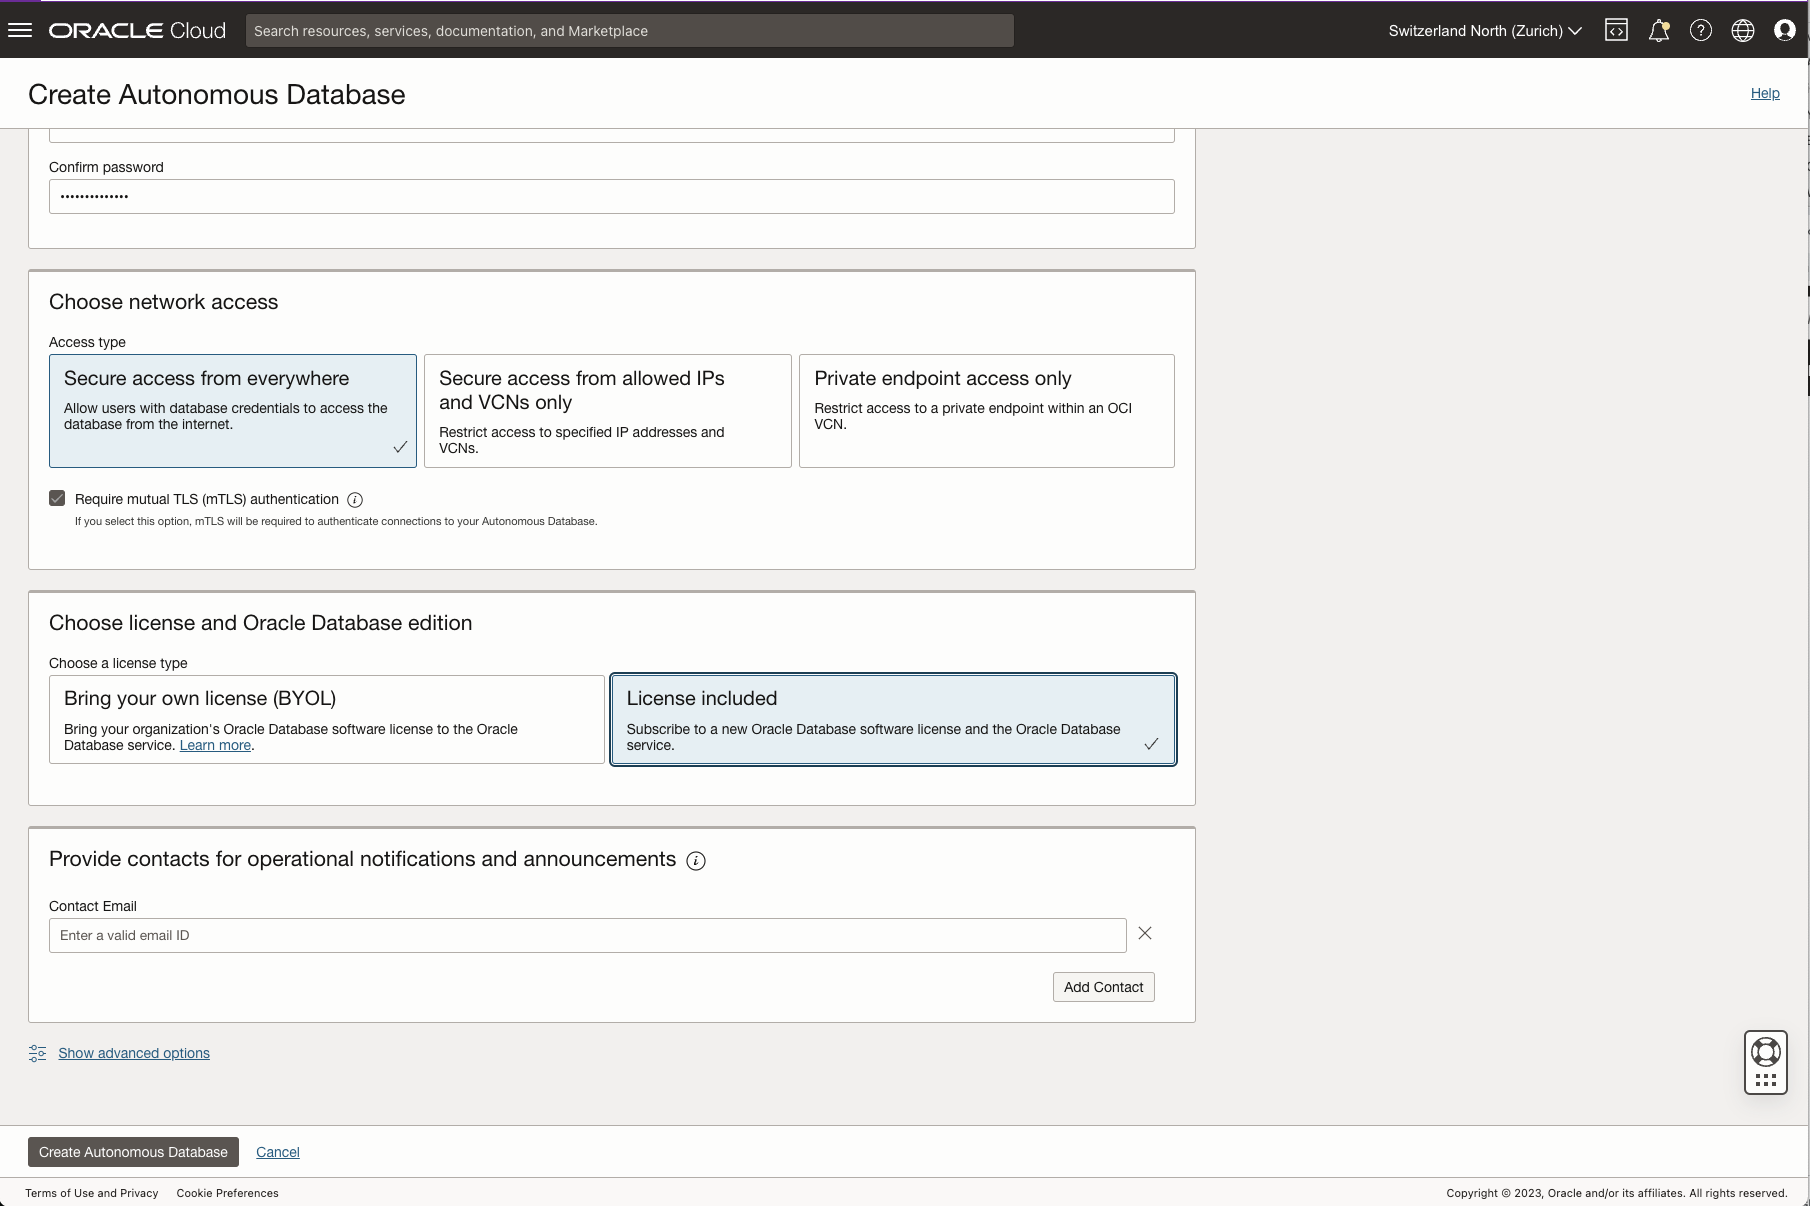Viewport: 1810px width, 1206px height.
Task: Choose Bring your own license (BYOL)
Action: pyautogui.click(x=326, y=719)
